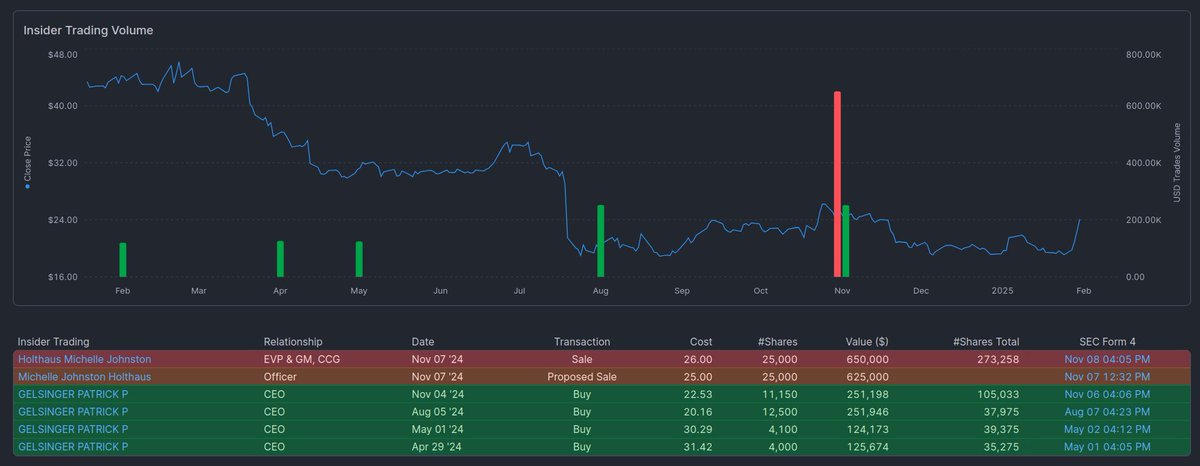
Task: Click the 273,258 shares total cell
Action: 998,358
